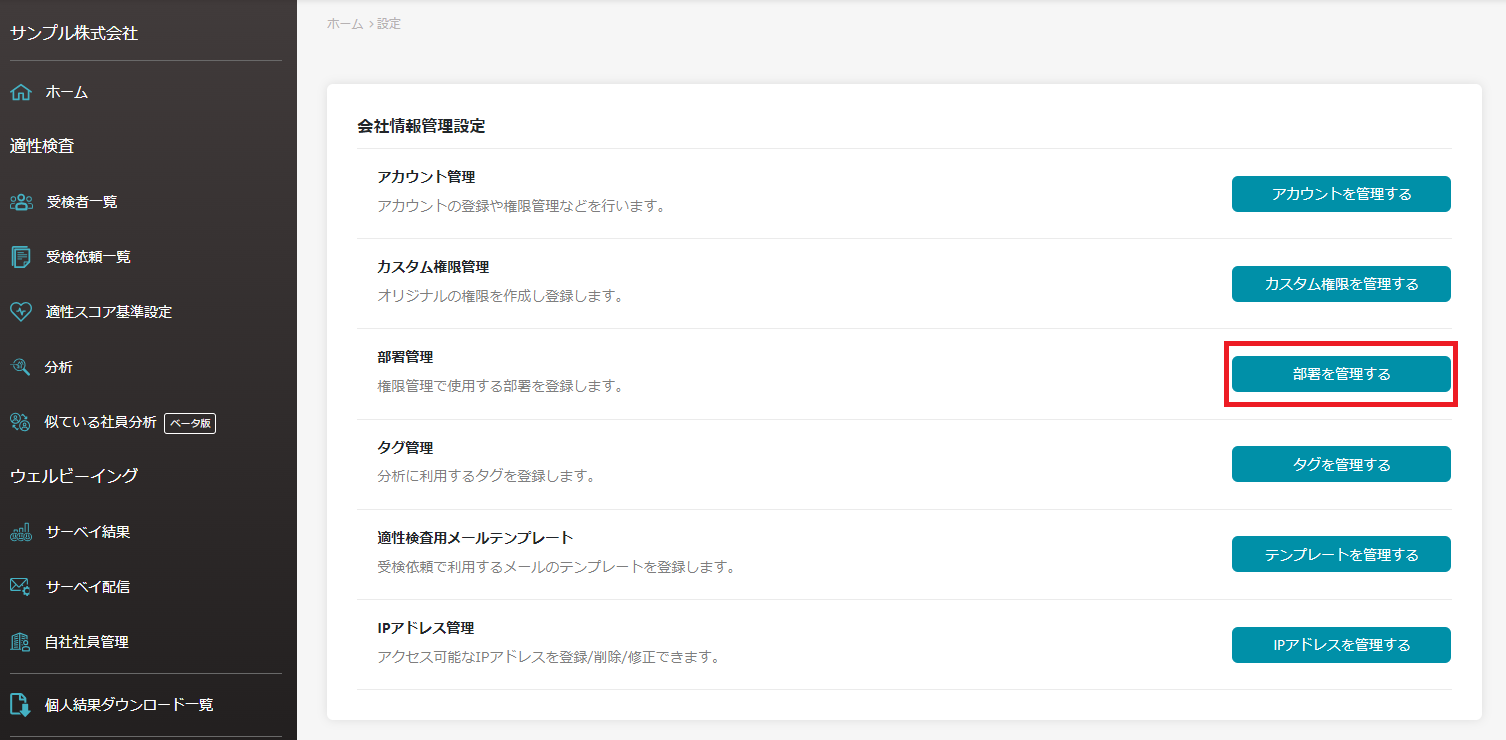Screen dimensions: 1506x740
Task: Click the ベータ版 badge label
Action: (190, 423)
